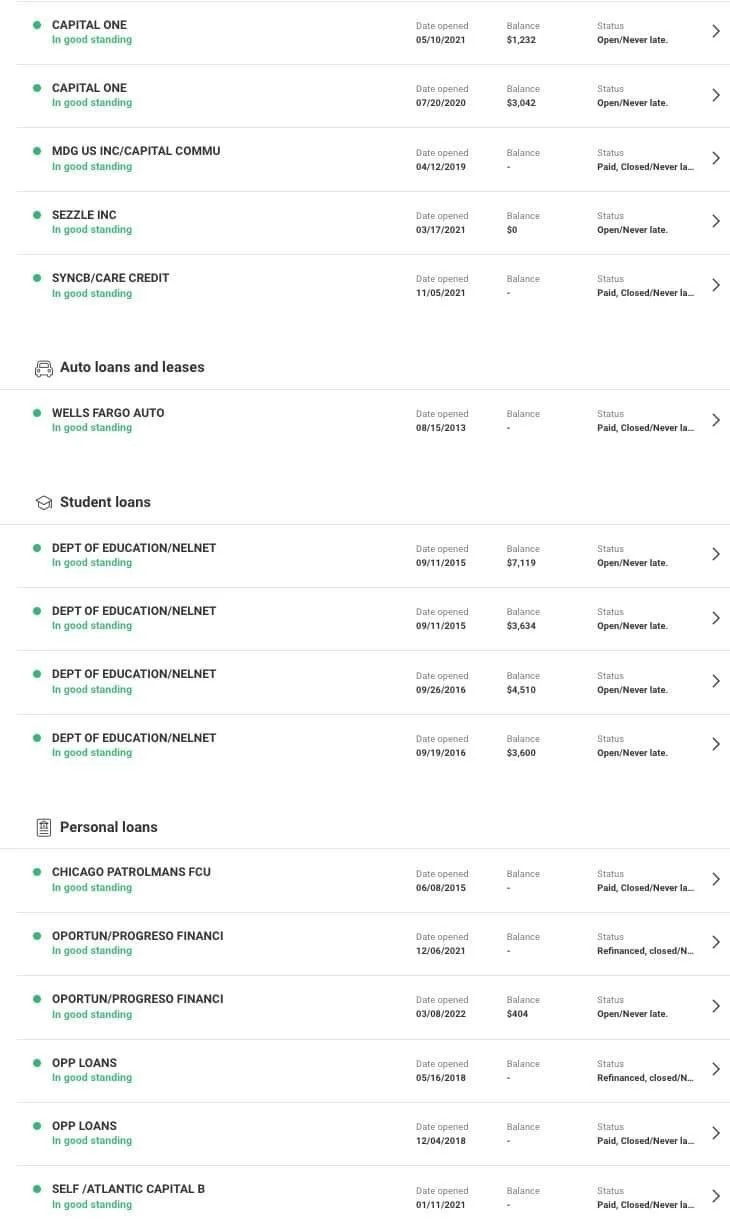Open the SEZZLE INC account name
This screenshot has width=730, height=1226.
(84, 215)
